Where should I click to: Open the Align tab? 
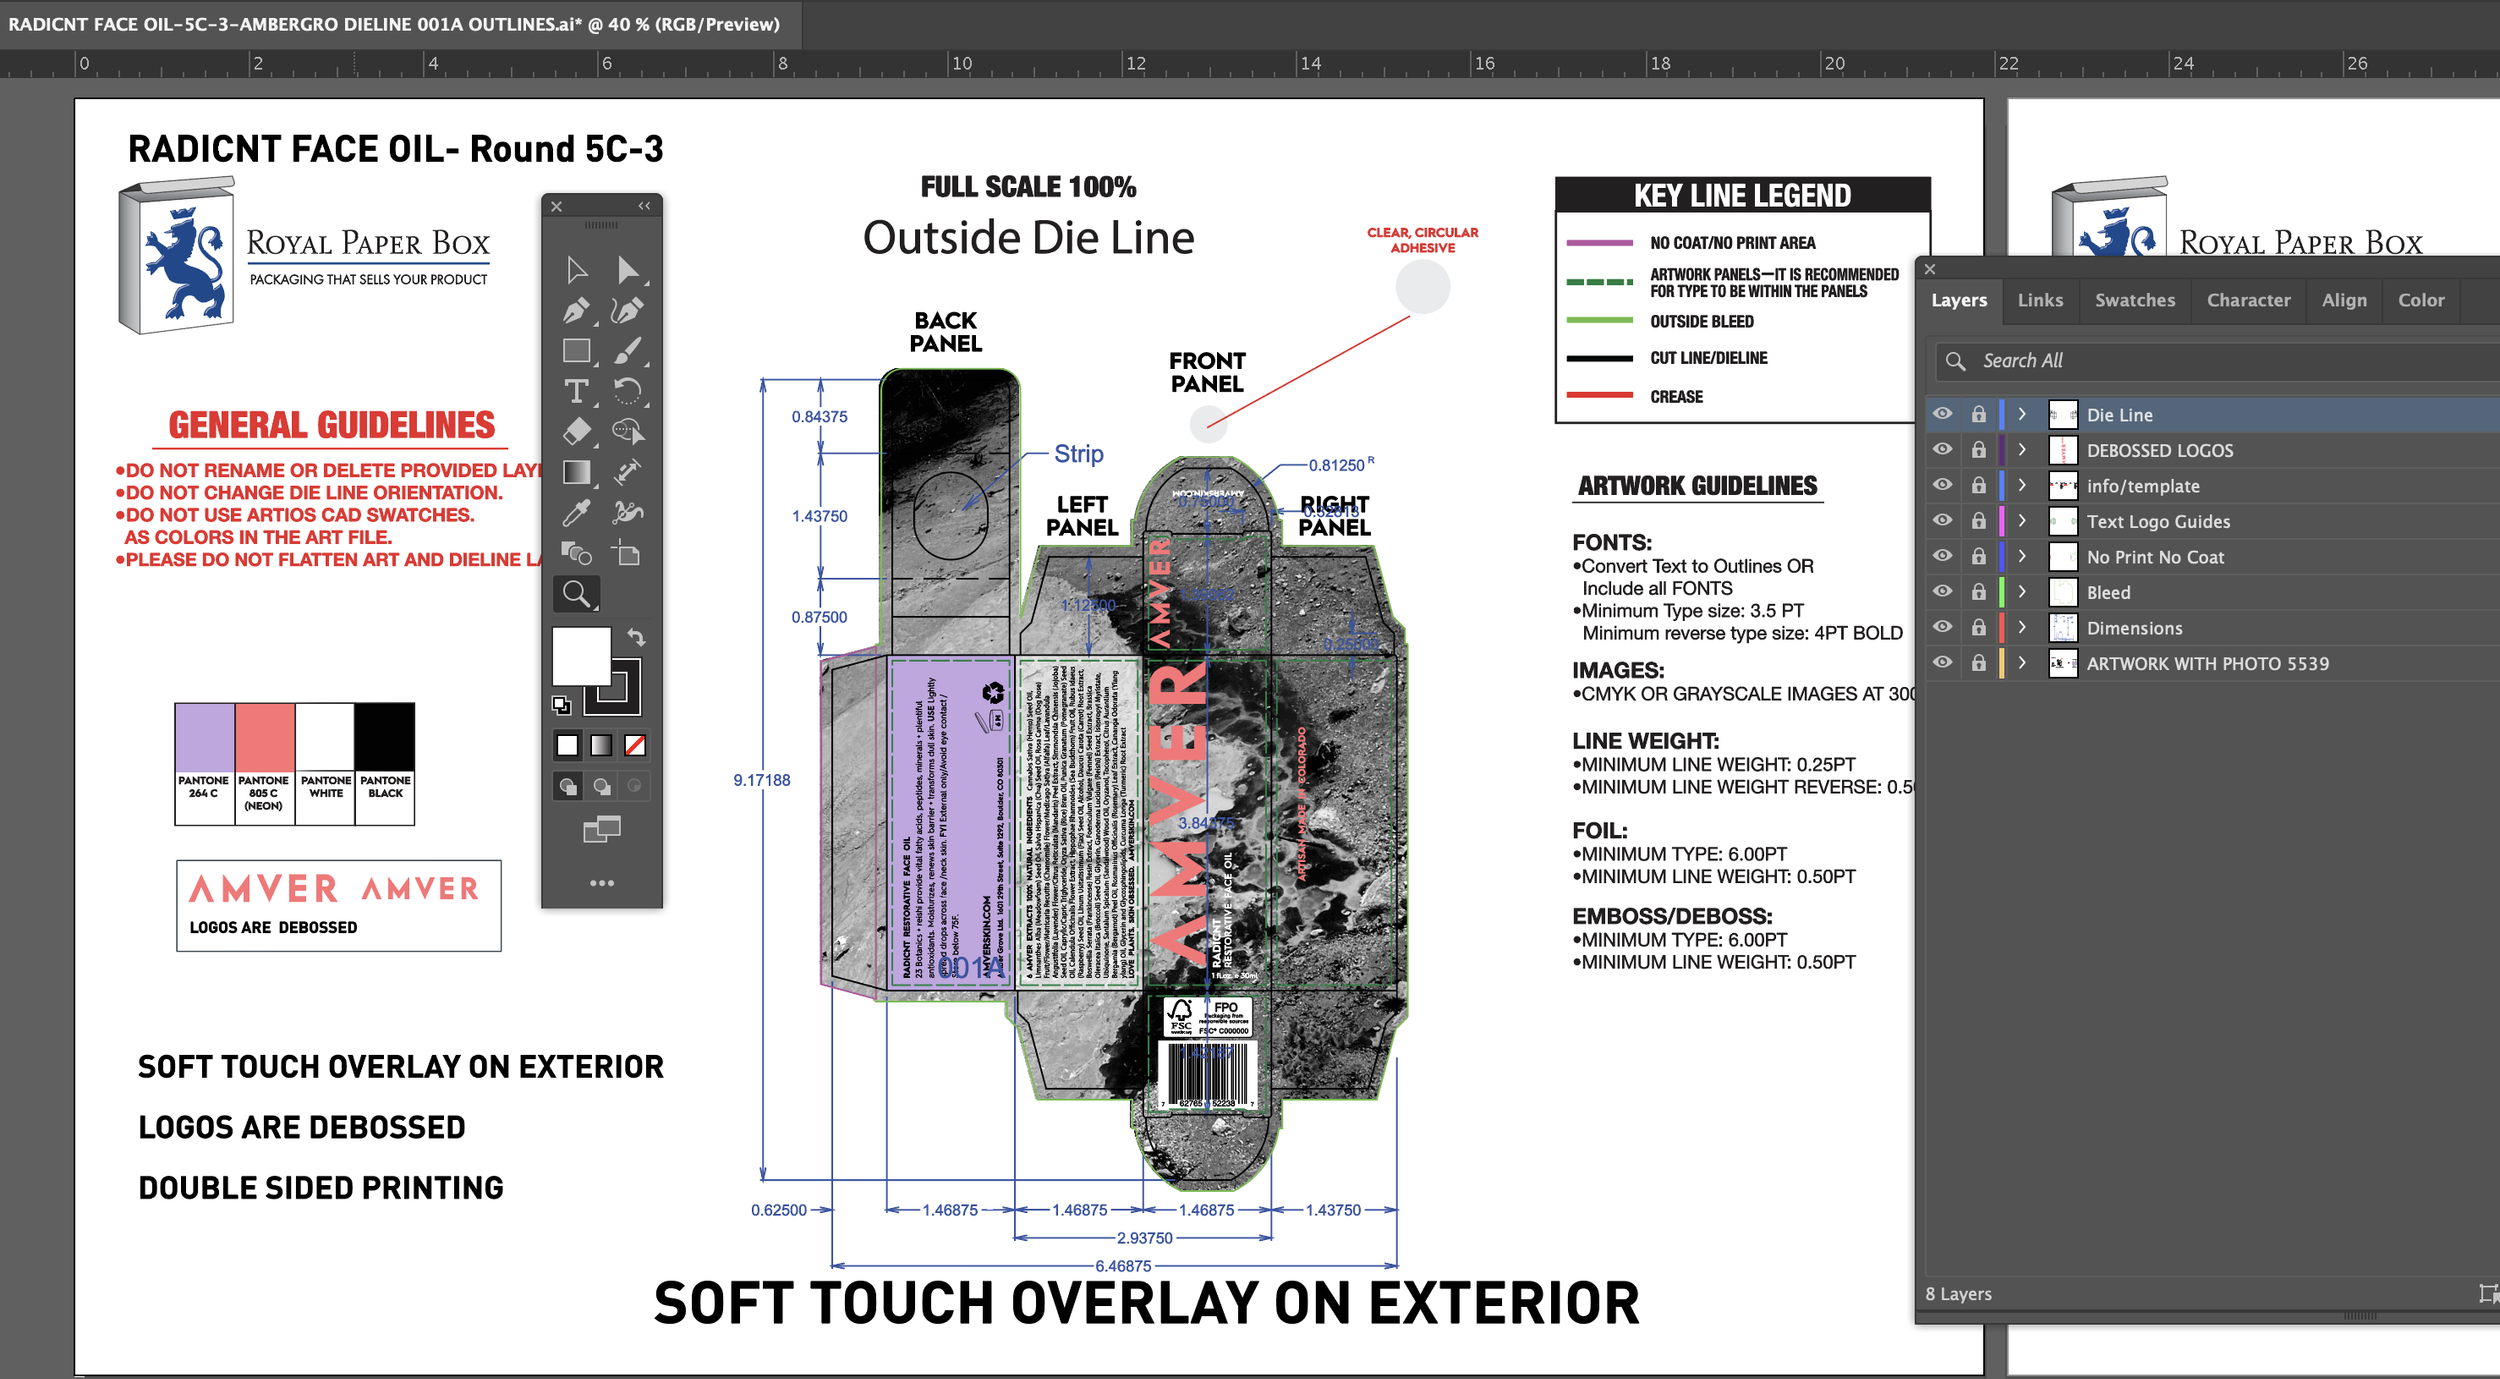[x=2344, y=300]
